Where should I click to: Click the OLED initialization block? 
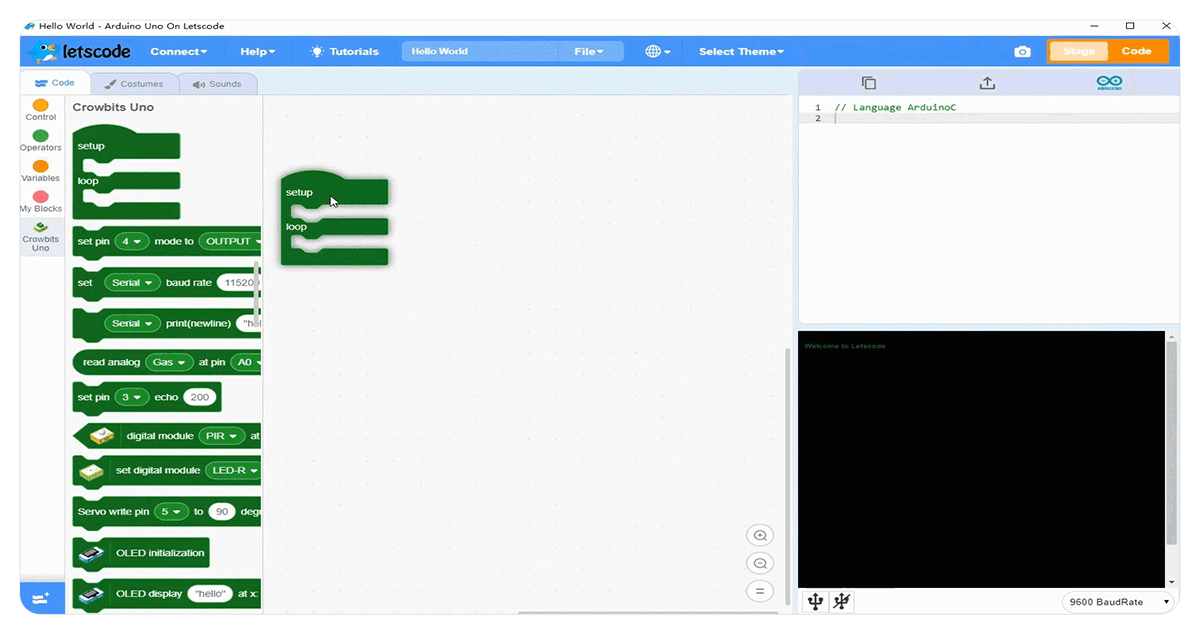[x=141, y=553]
